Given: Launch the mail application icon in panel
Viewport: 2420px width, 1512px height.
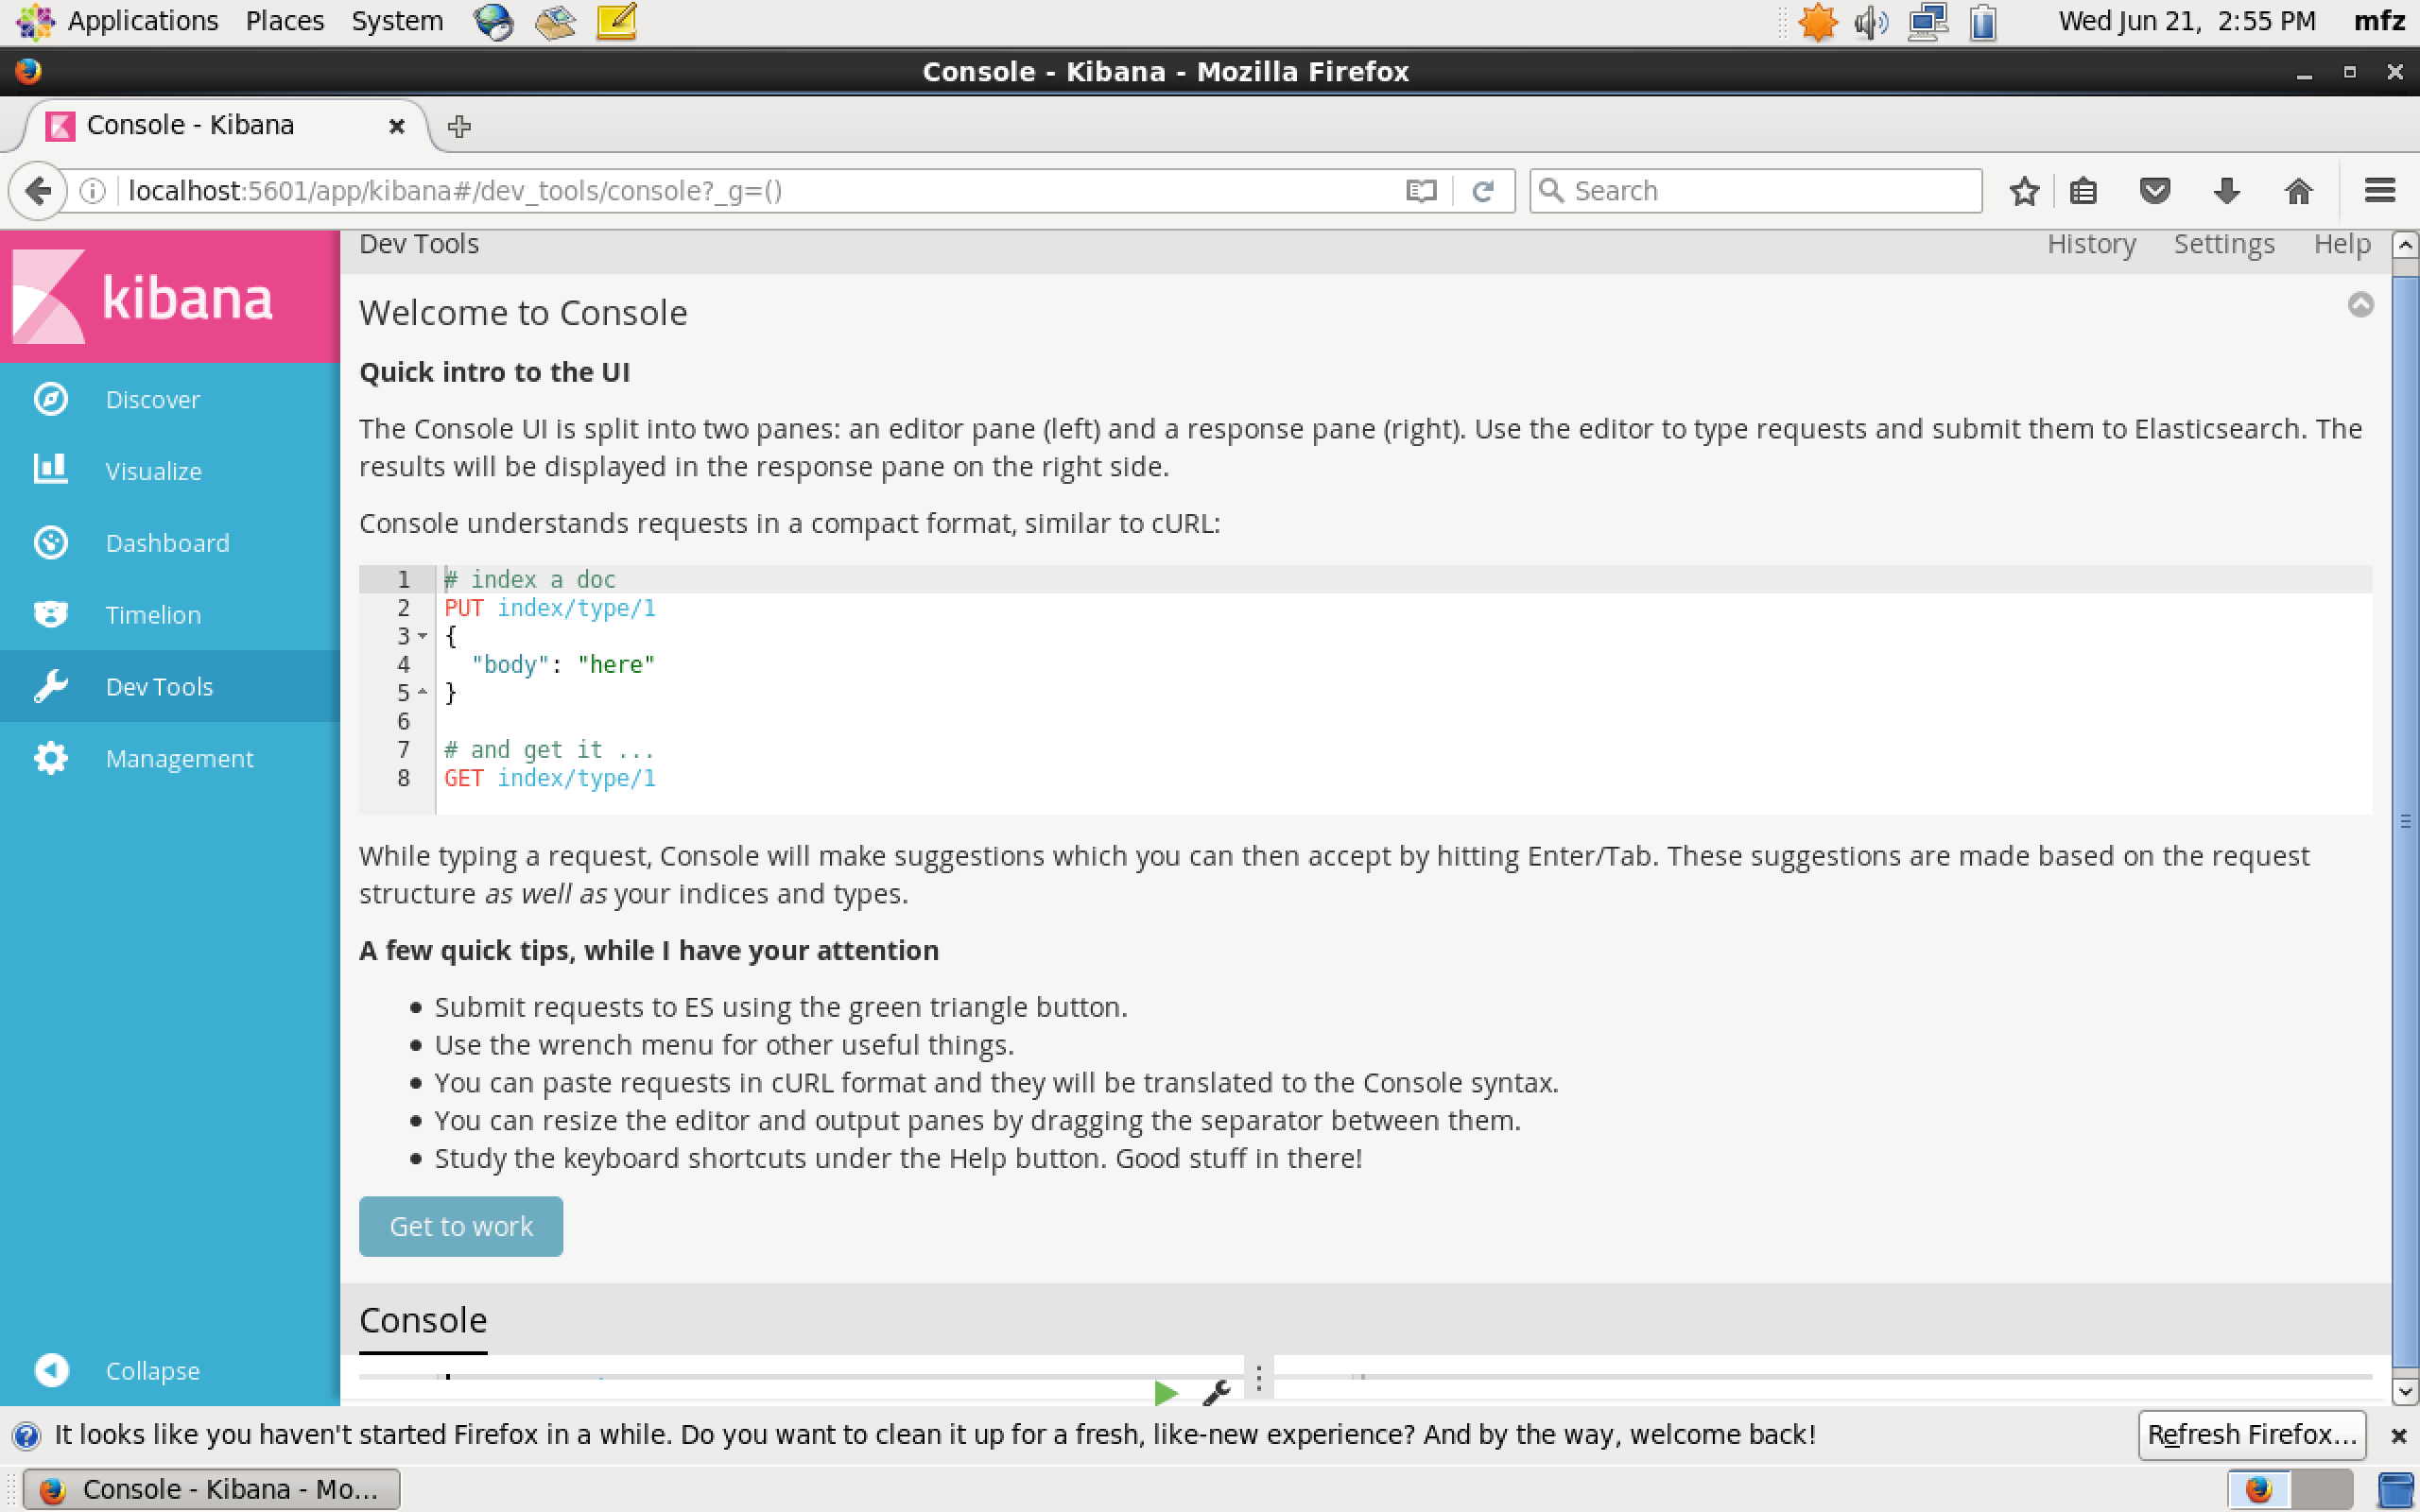Looking at the screenshot, I should [x=555, y=21].
